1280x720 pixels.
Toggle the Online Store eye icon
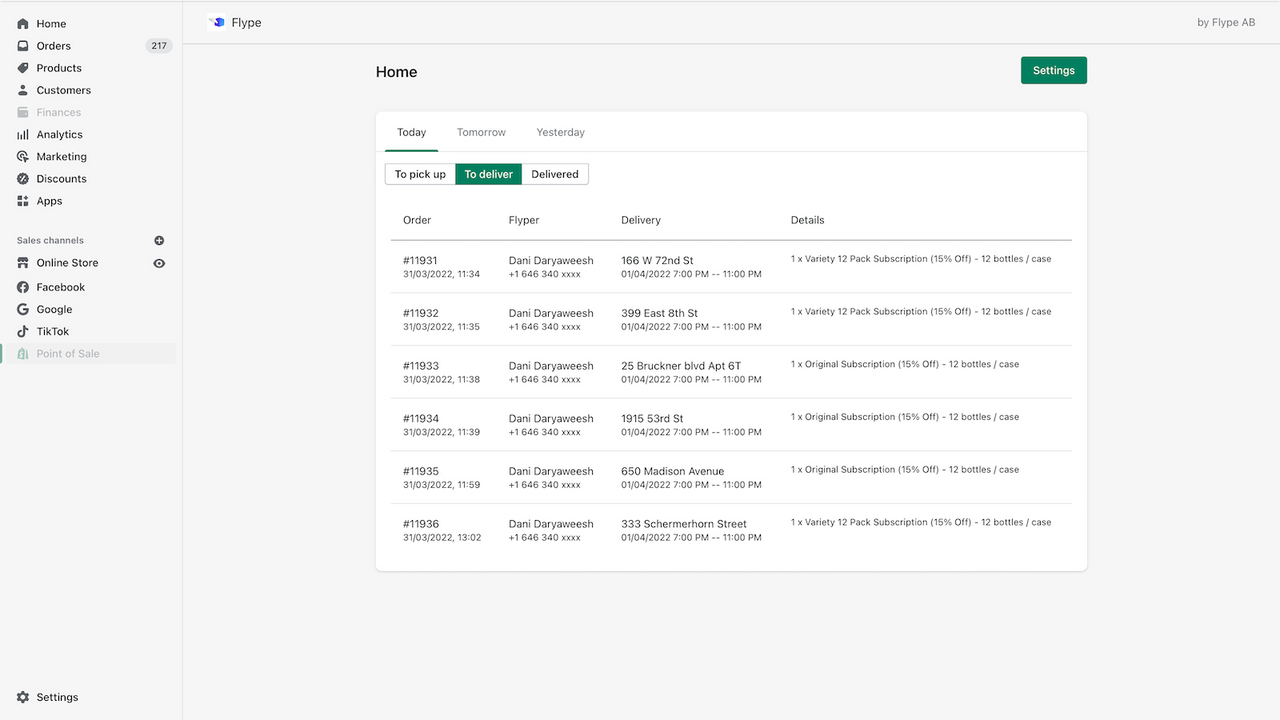159,263
